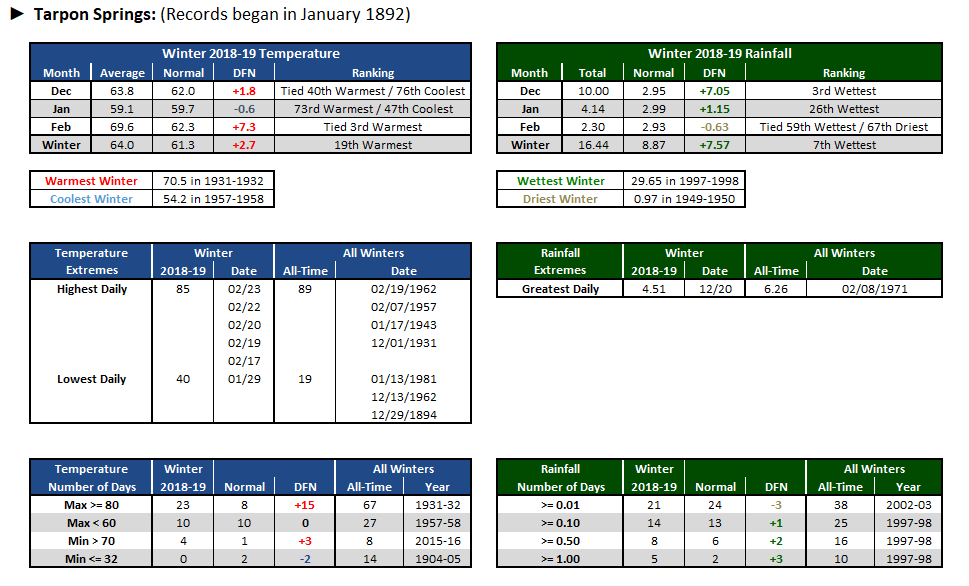Click 'Rainfall Number of Days' header
This screenshot has width=969, height=586.
click(561, 478)
